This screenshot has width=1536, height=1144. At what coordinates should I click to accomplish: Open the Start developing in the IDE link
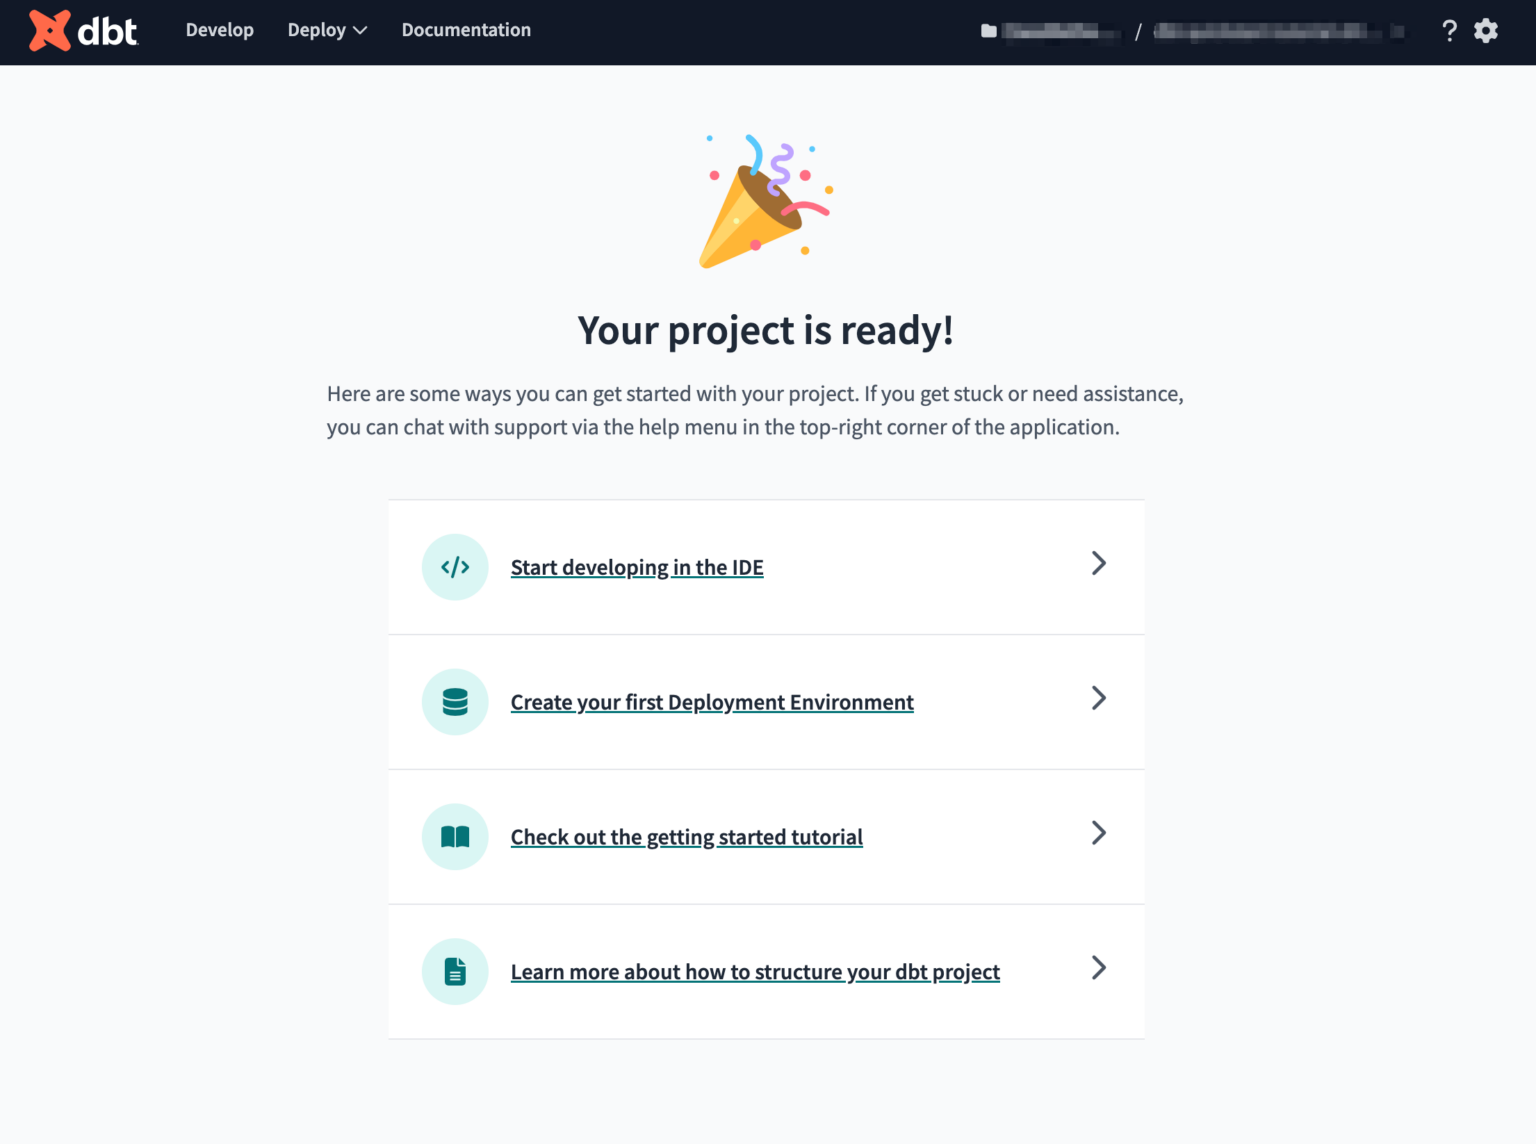(x=636, y=567)
